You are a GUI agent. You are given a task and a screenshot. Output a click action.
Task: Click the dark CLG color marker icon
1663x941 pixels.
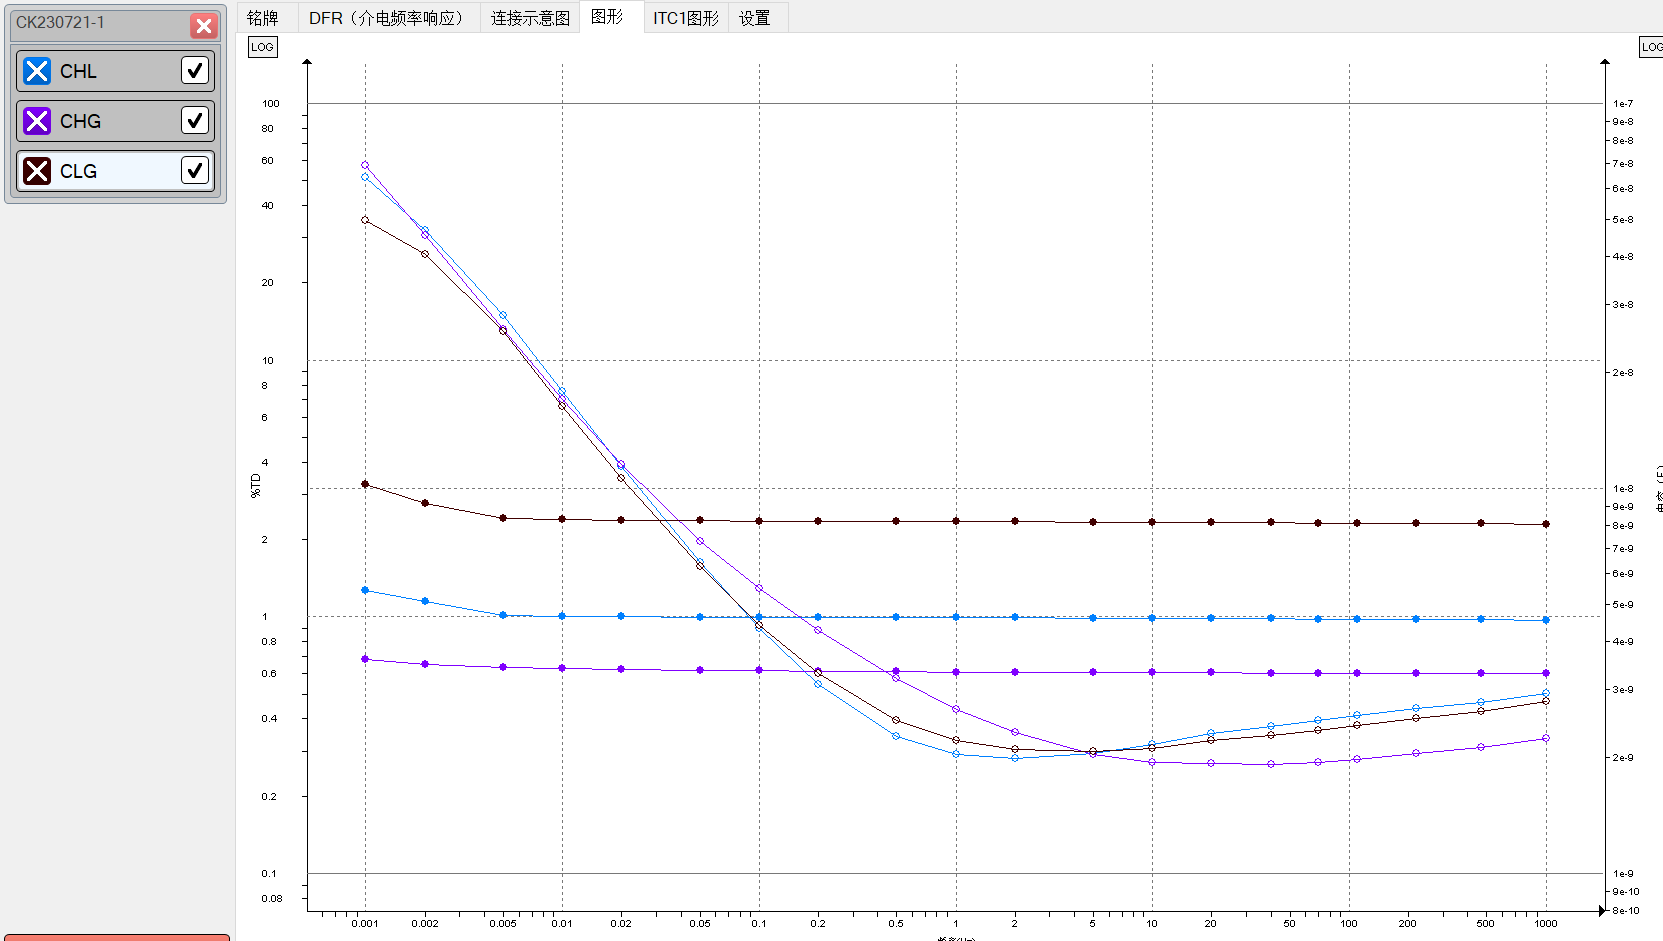(37, 170)
